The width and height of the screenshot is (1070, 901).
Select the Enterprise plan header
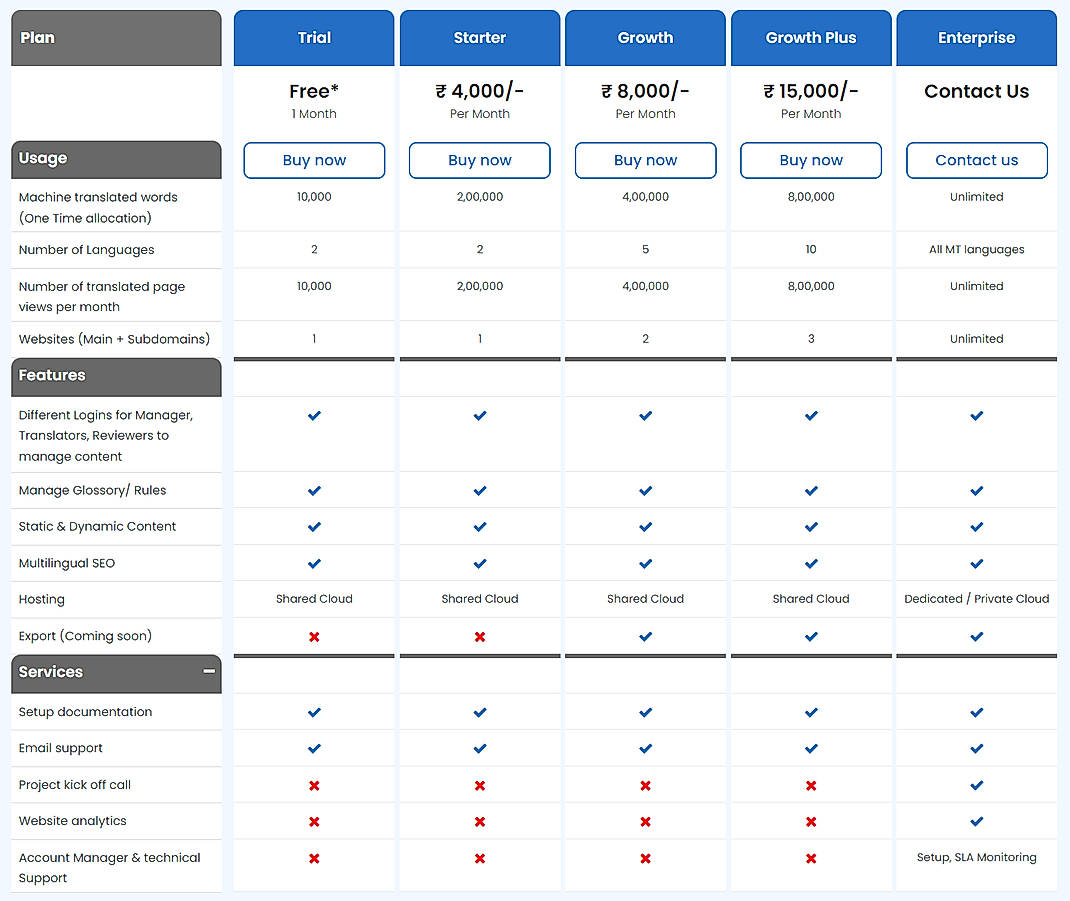(x=977, y=38)
